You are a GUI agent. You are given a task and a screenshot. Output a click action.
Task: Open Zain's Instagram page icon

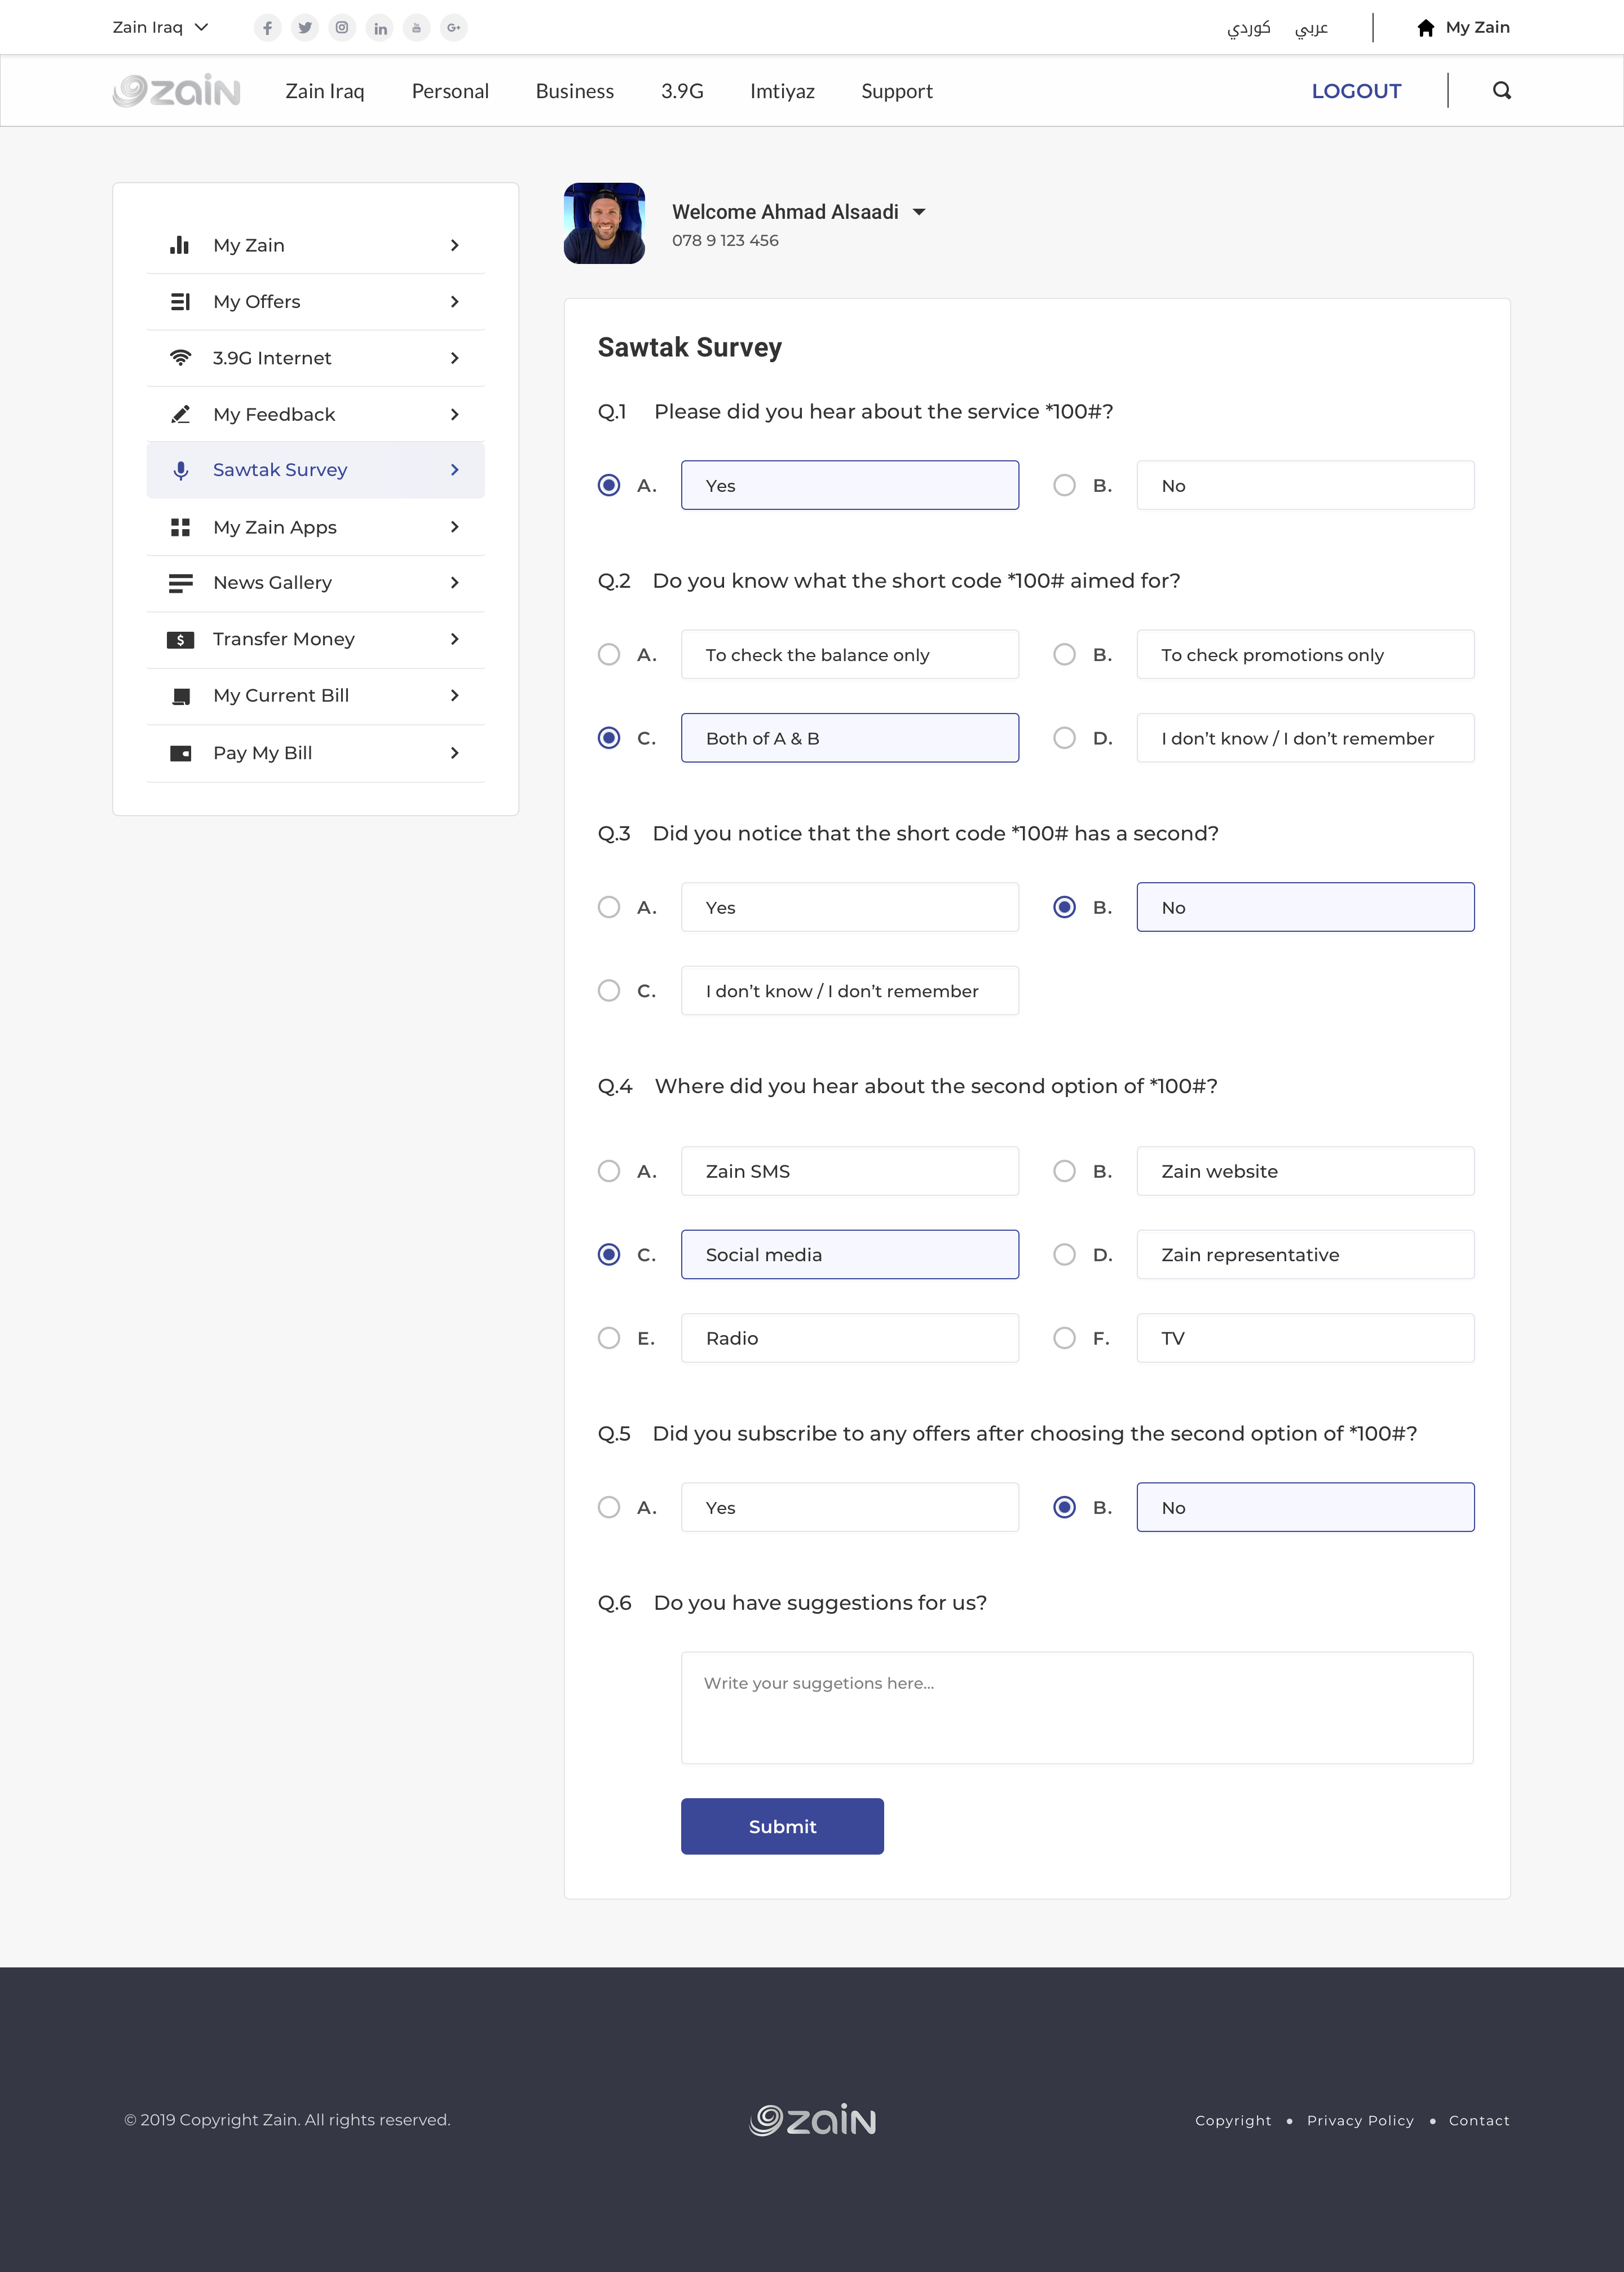pyautogui.click(x=342, y=28)
